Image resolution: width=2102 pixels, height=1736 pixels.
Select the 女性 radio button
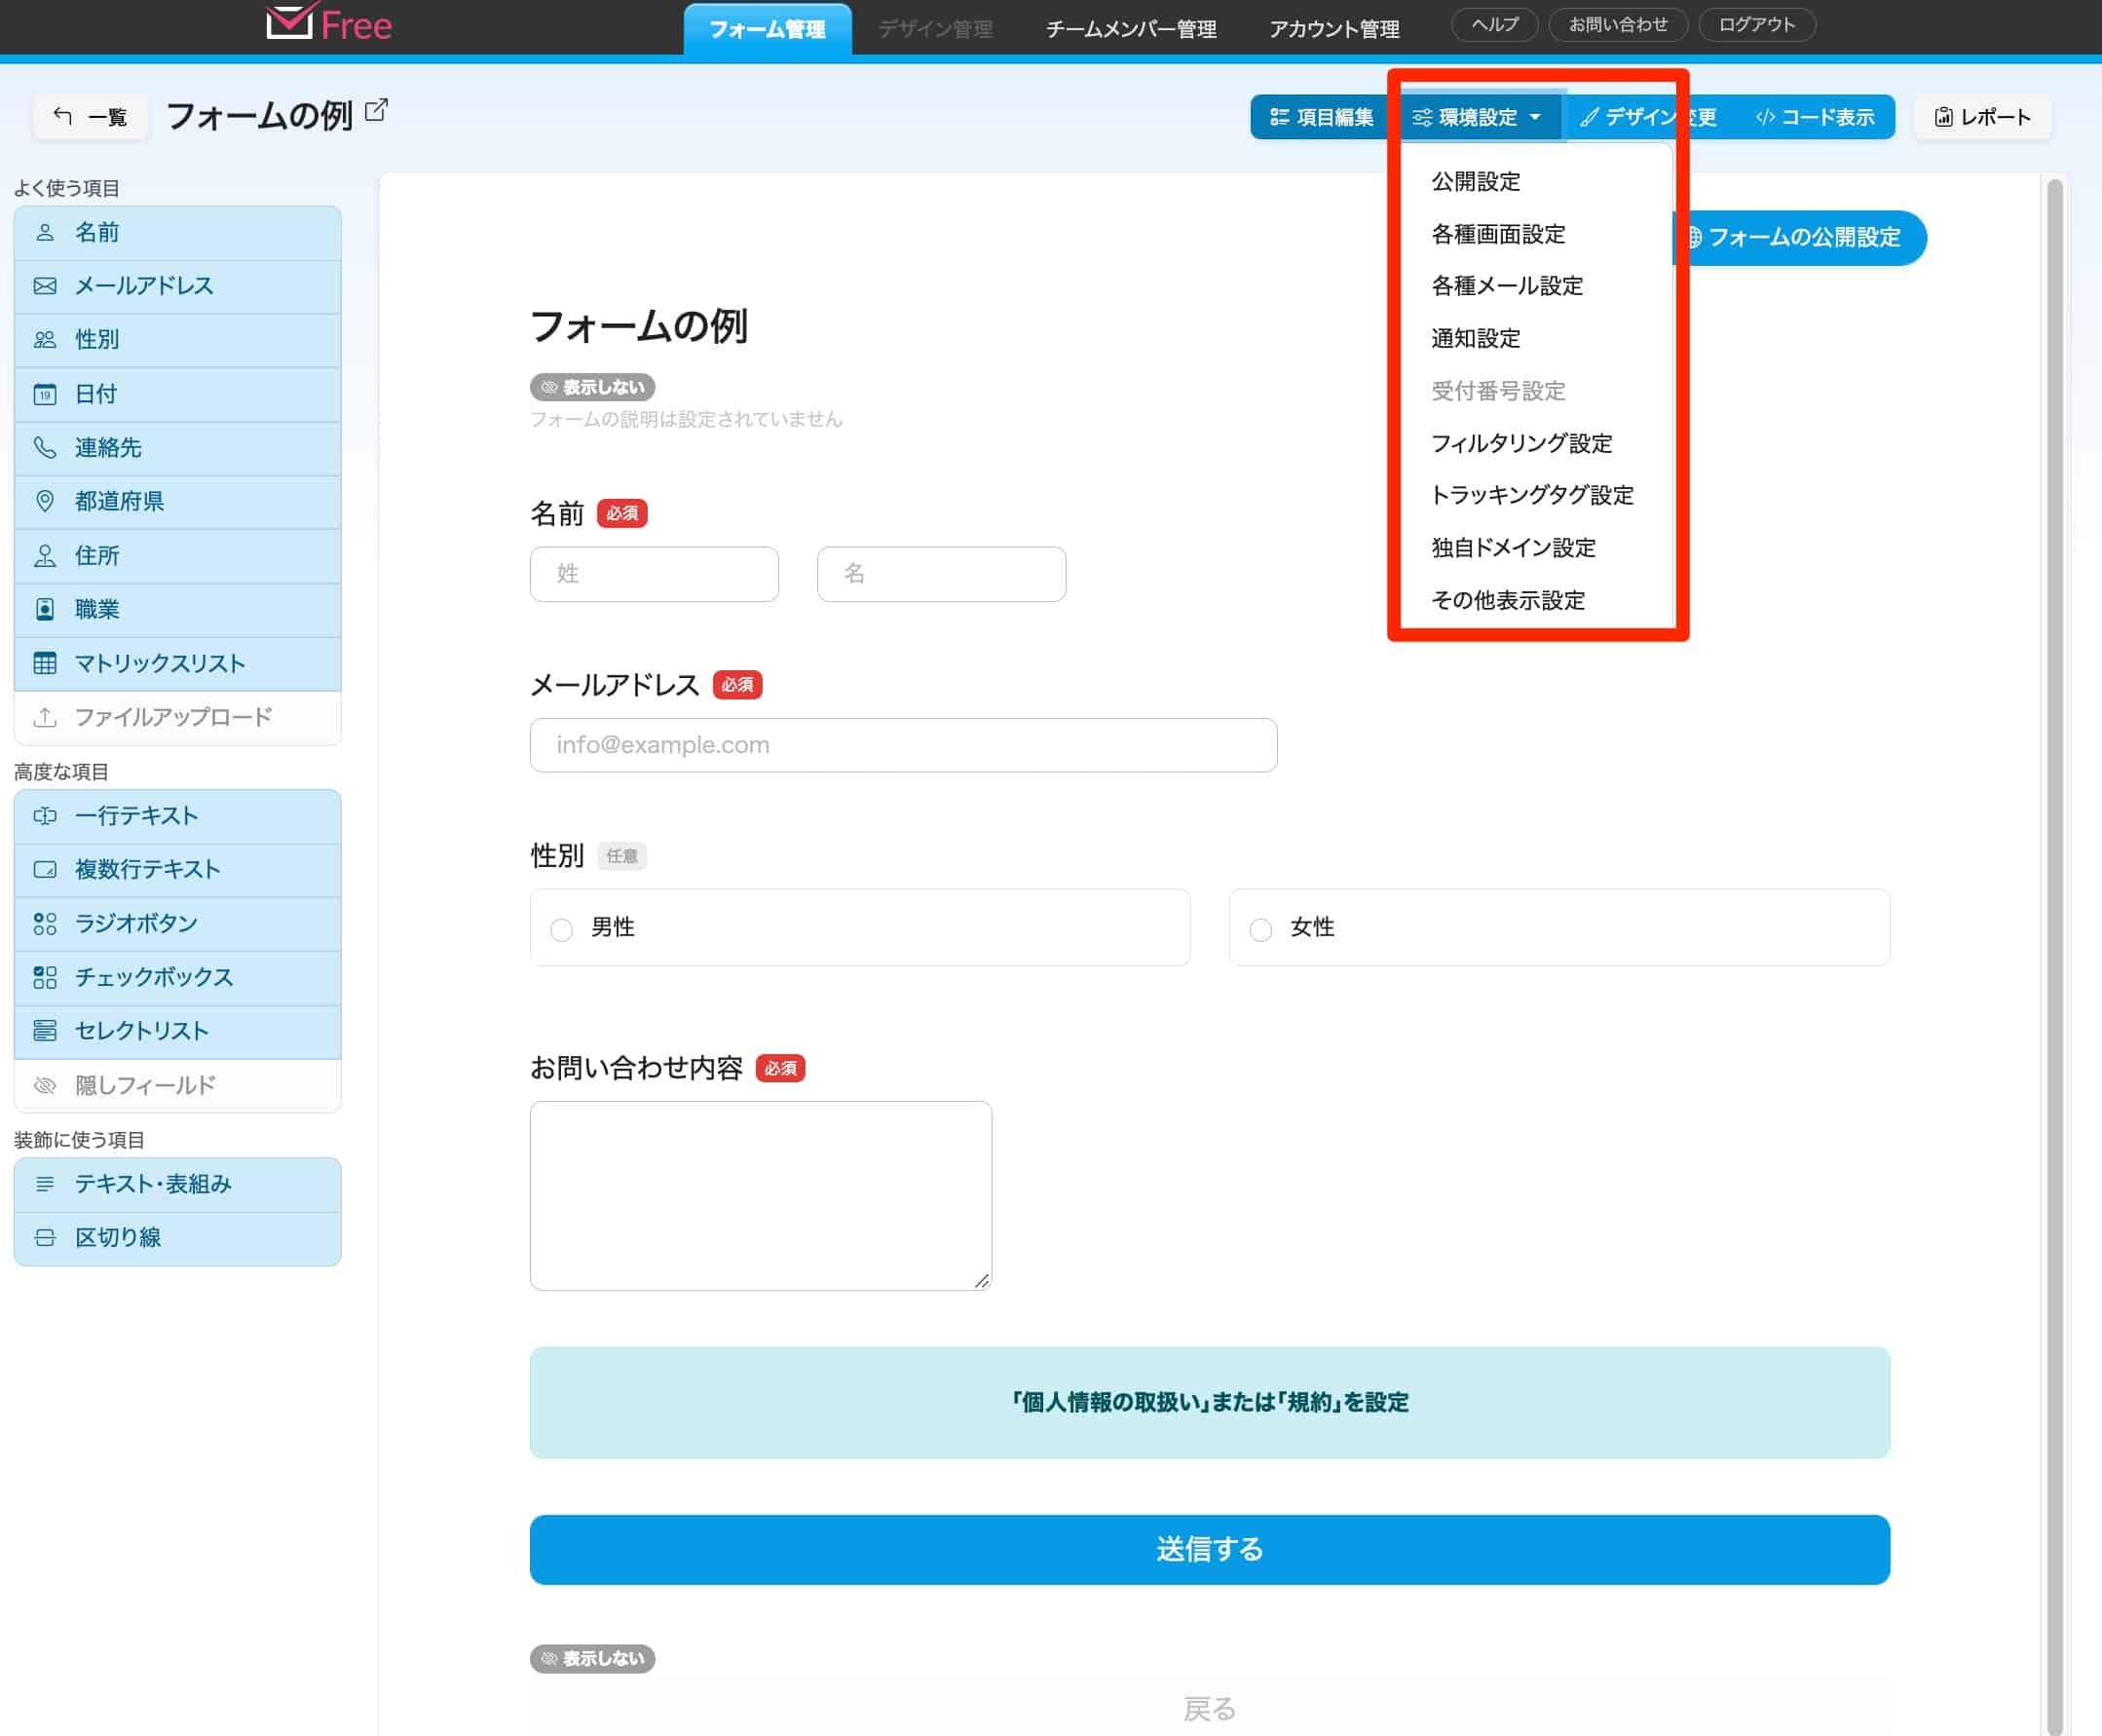(x=1260, y=928)
